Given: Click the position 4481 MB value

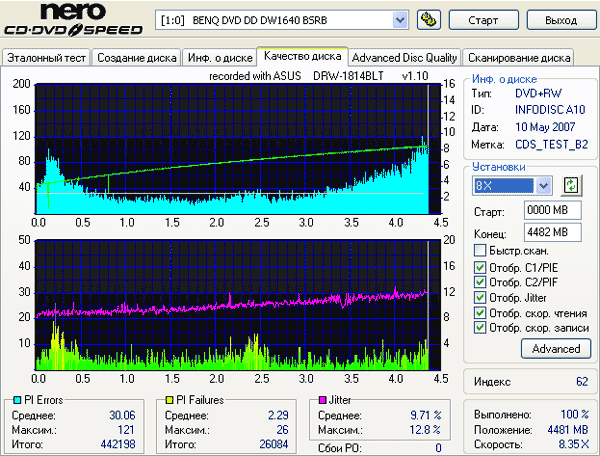Looking at the screenshot, I should point(568,430).
